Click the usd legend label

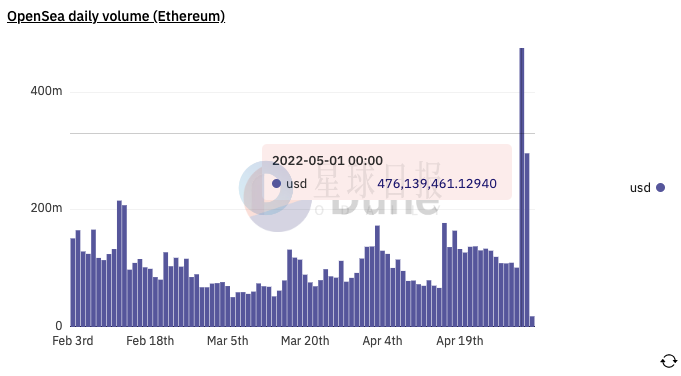(640, 188)
